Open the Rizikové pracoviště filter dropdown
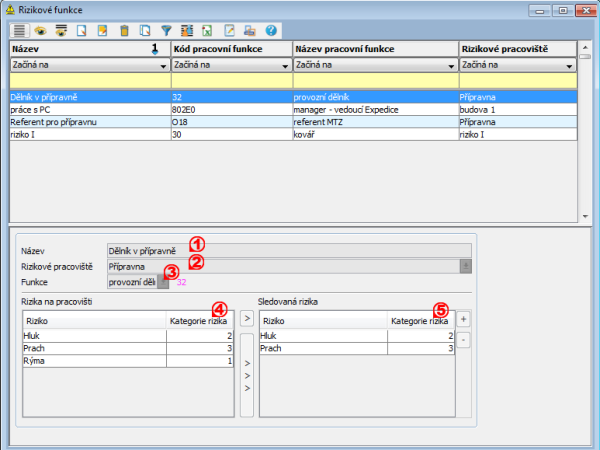This screenshot has width=600, height=450. [x=569, y=65]
